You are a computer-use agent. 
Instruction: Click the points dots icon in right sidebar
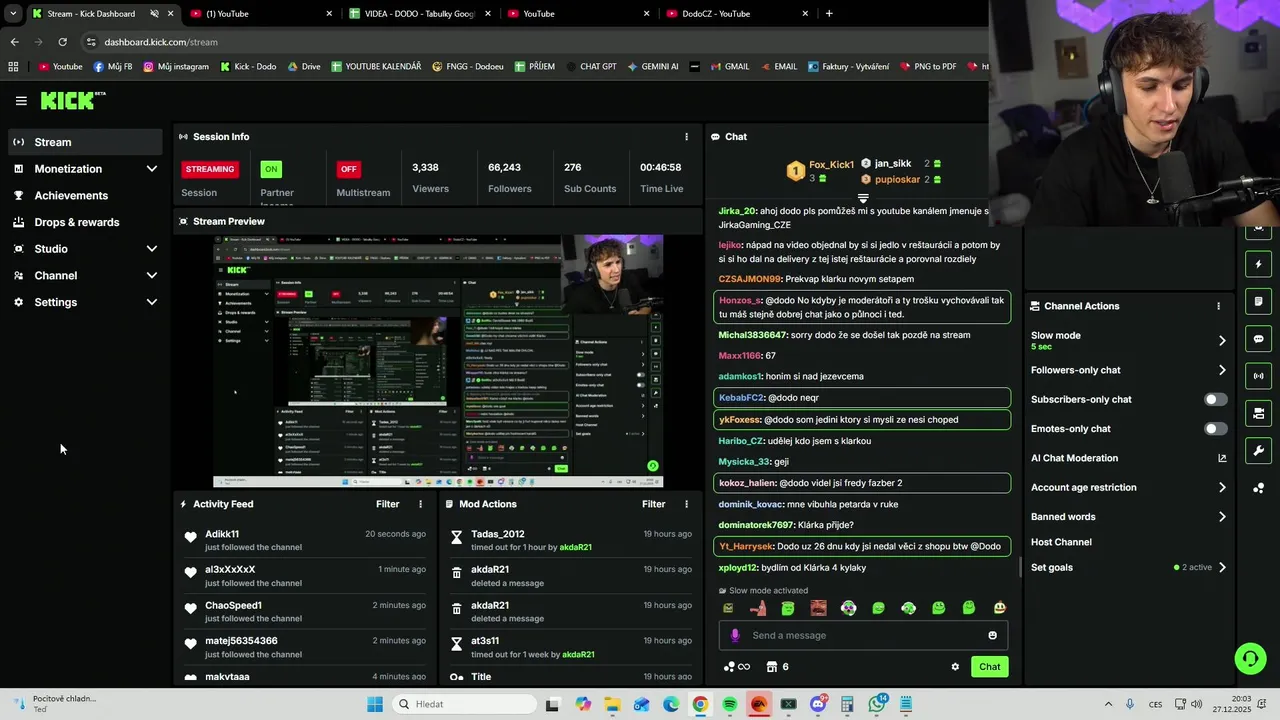1258,488
